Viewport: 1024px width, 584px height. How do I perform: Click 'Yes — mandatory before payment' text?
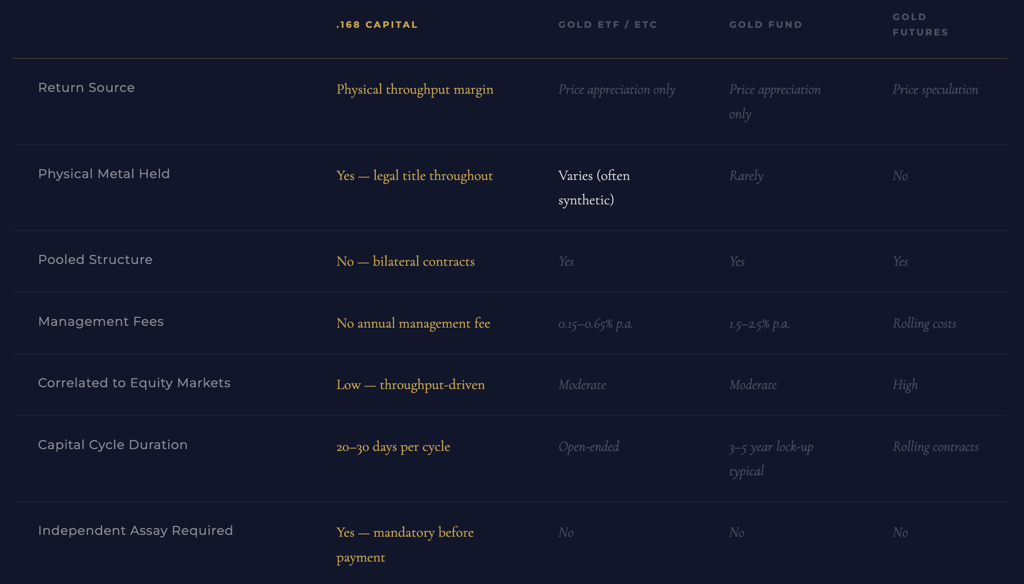click(405, 545)
